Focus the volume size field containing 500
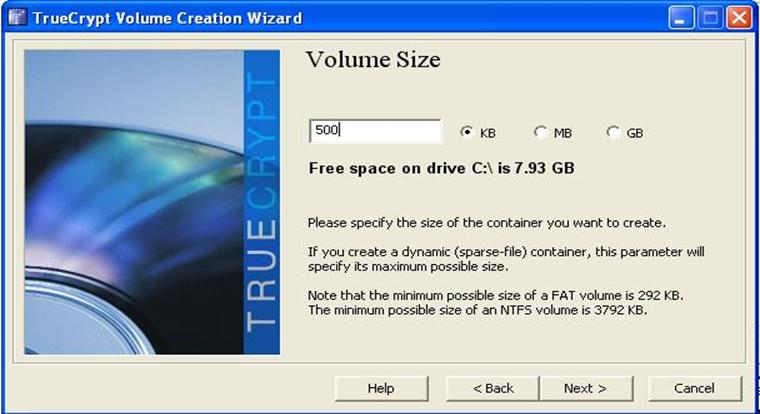This screenshot has width=760, height=414. pos(375,130)
